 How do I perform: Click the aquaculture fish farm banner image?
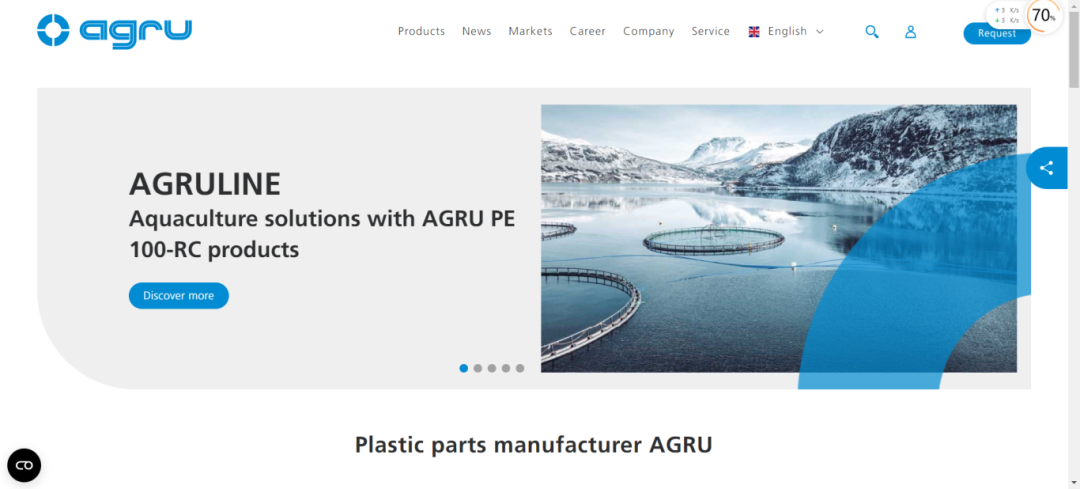coord(778,238)
